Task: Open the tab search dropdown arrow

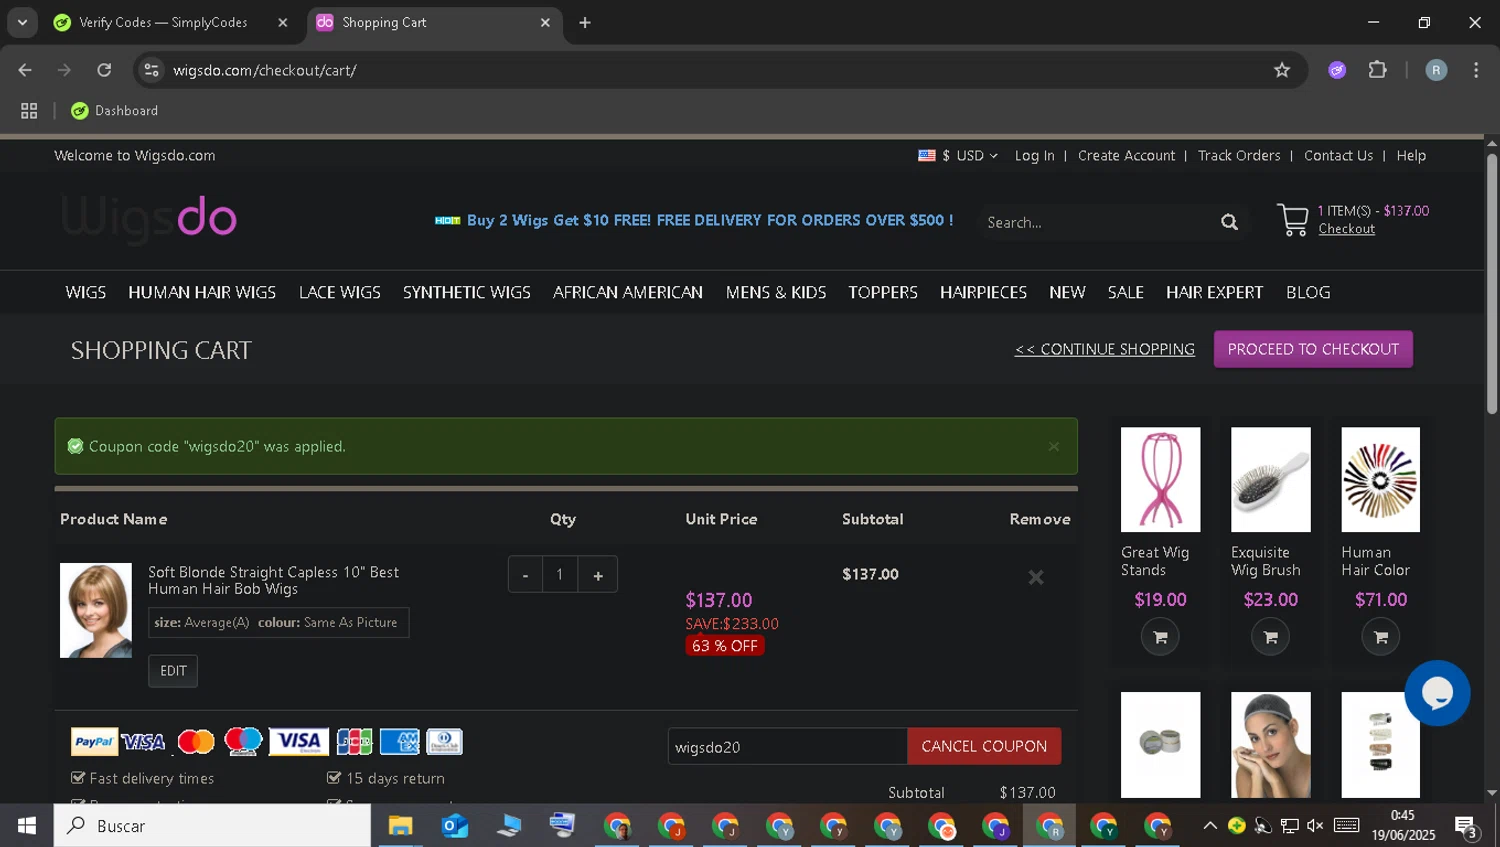Action: (22, 22)
